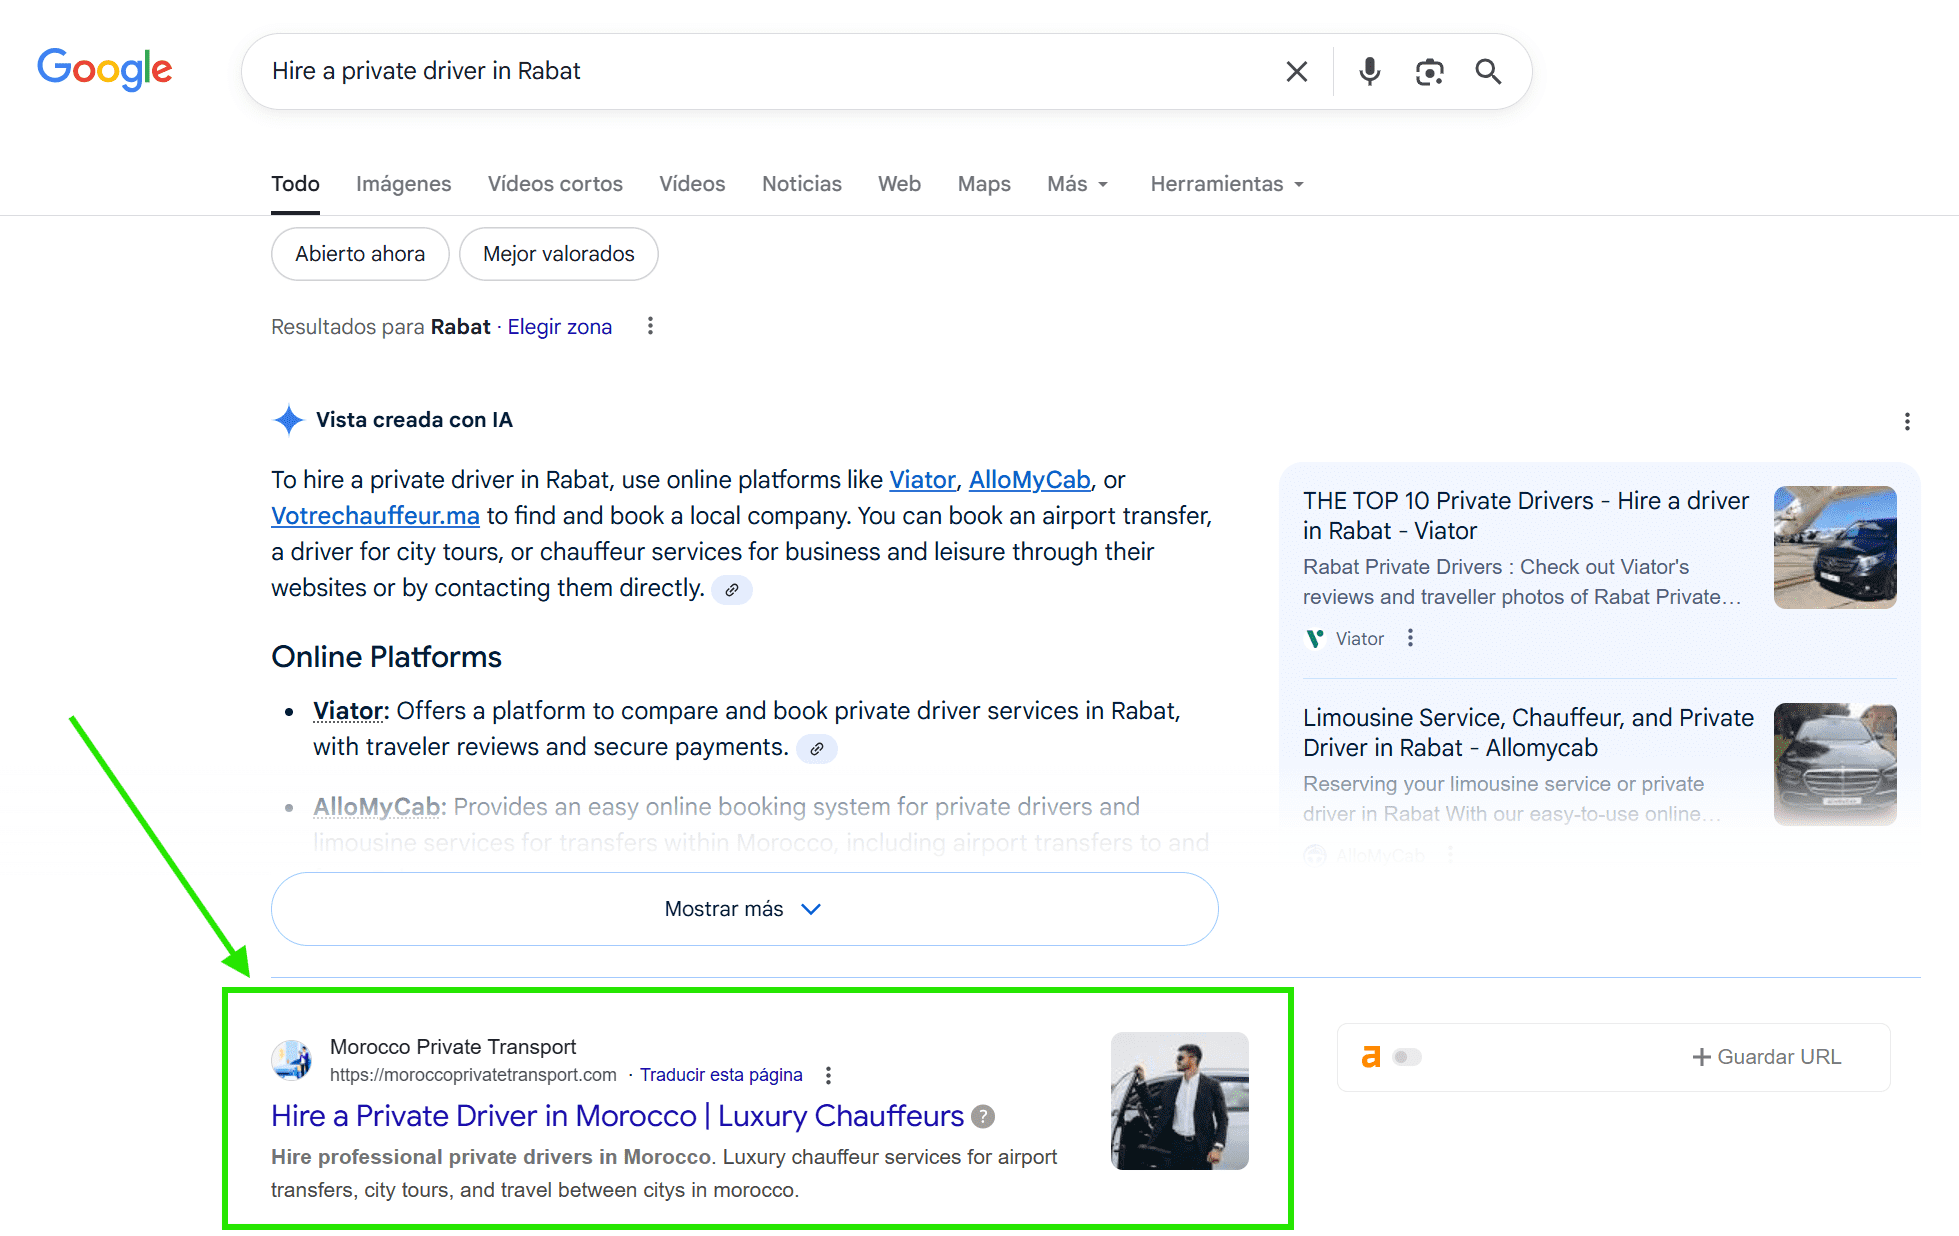Switch to the Imágenes tab

pos(403,184)
